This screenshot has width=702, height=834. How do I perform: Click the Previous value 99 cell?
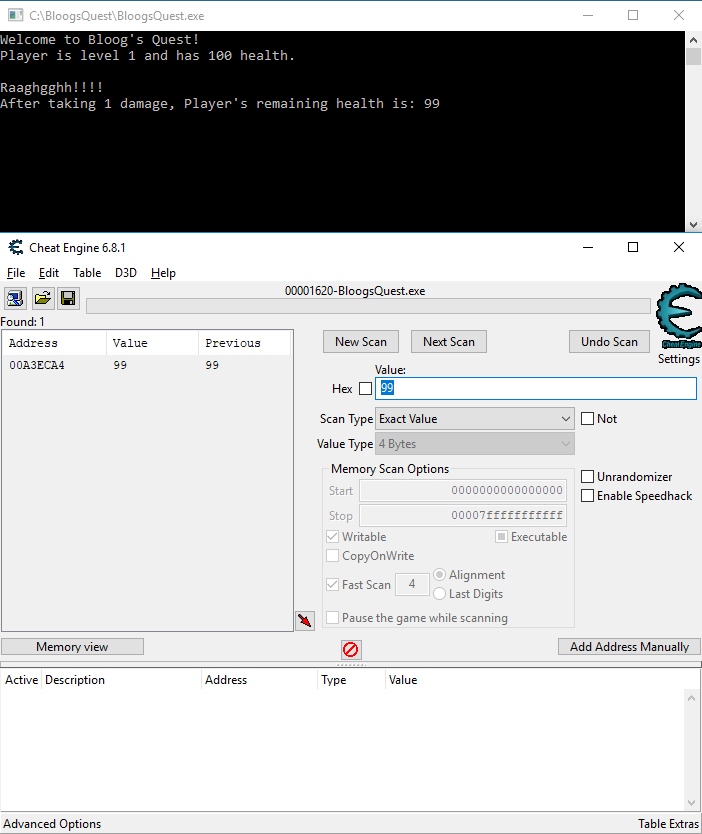[212, 365]
